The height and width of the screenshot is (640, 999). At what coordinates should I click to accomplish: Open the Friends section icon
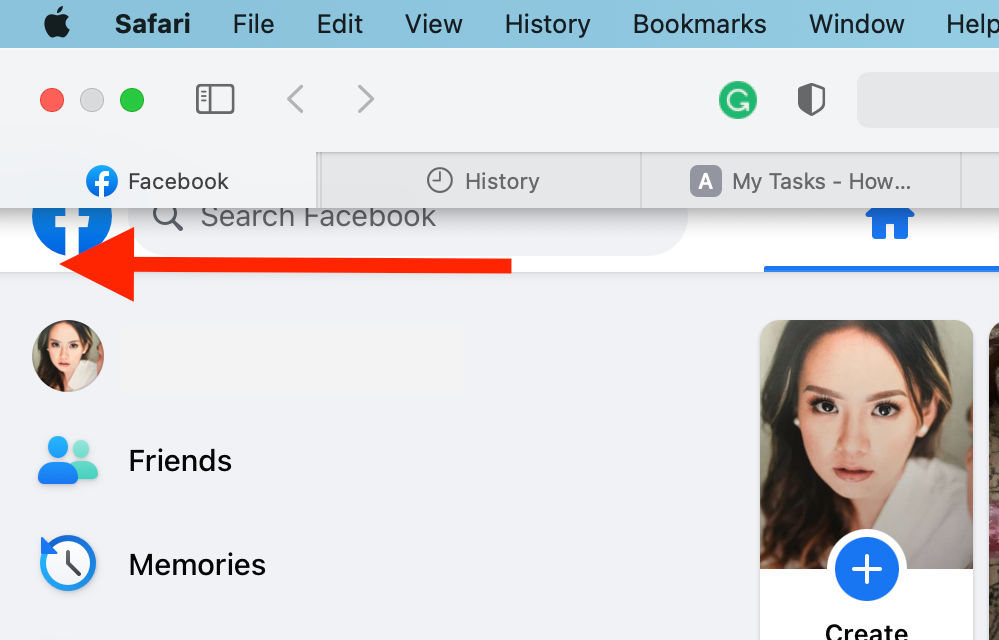pos(67,460)
